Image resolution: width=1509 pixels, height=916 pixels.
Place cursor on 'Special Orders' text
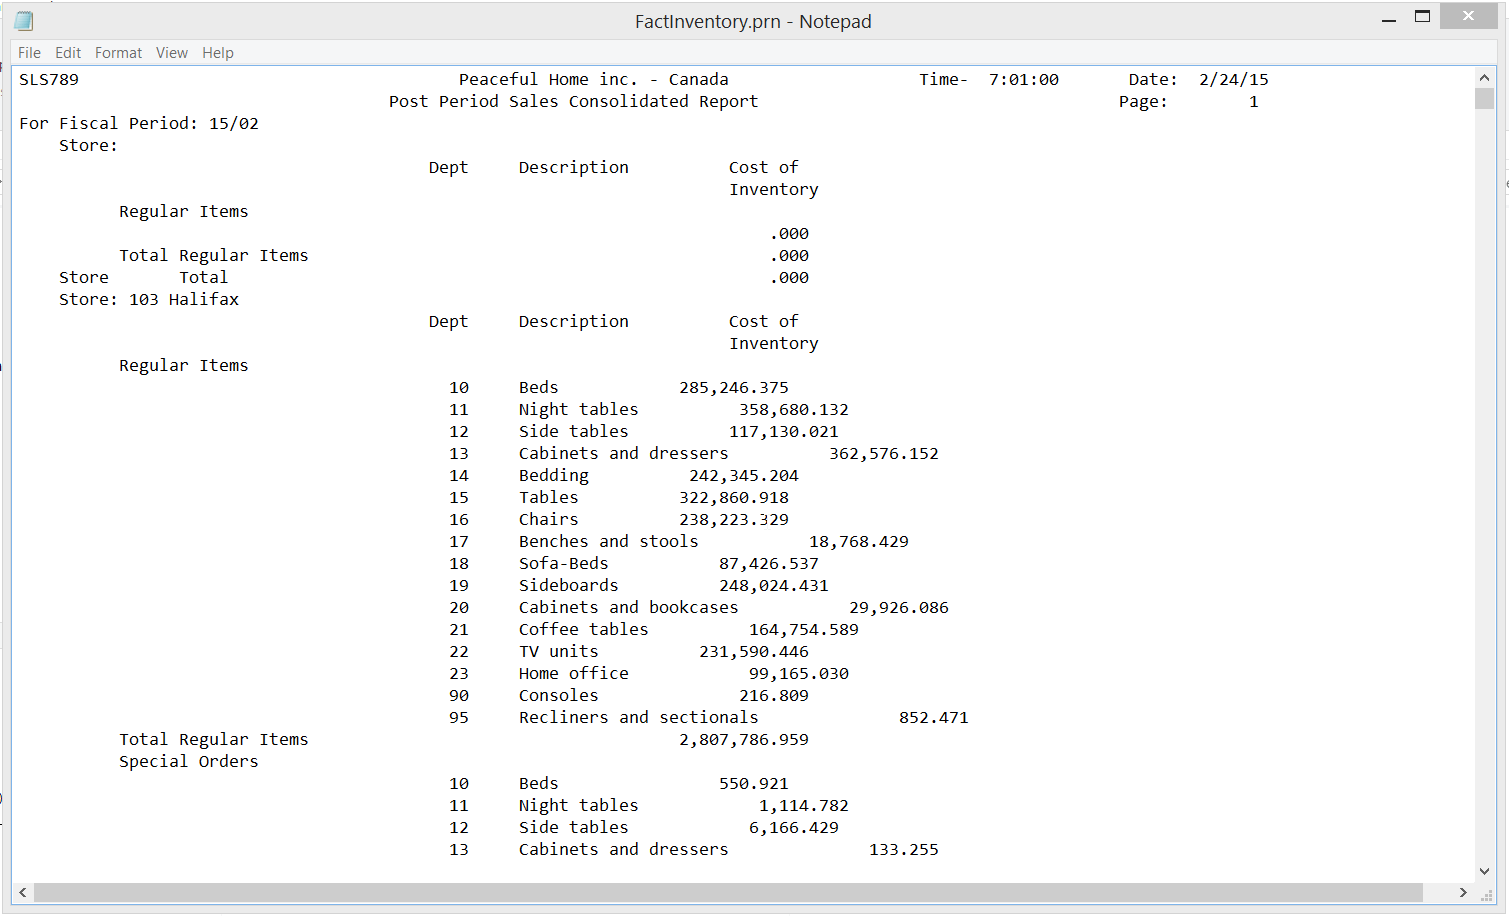[188, 762]
